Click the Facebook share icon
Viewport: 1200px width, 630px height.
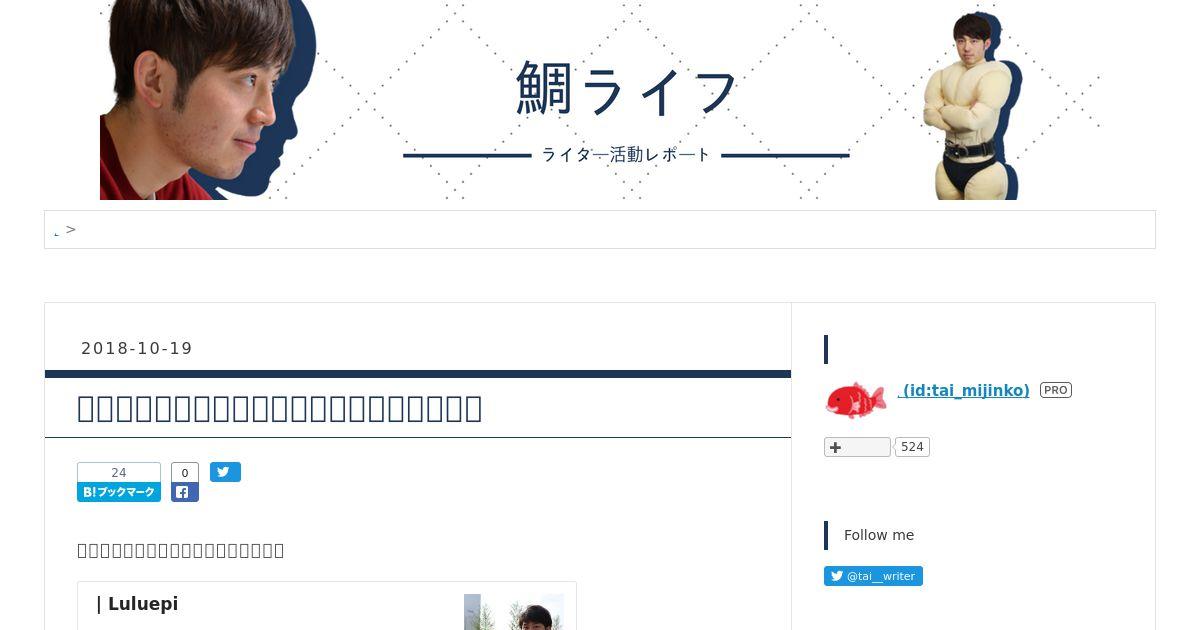(x=185, y=492)
